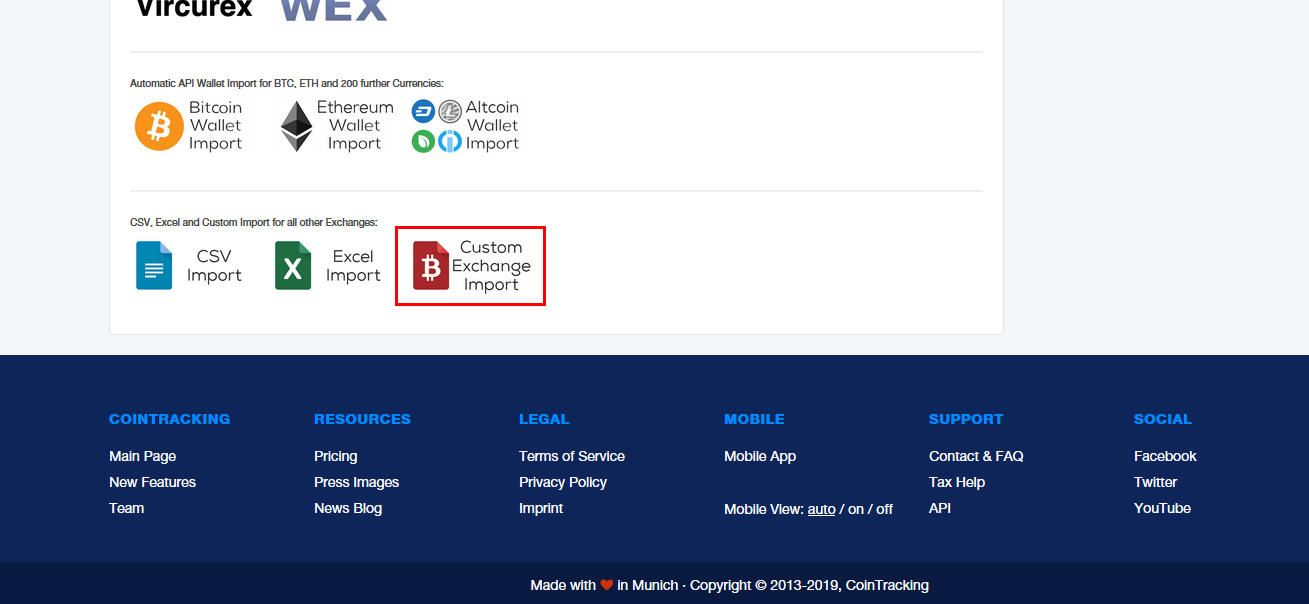Visit the News Blog link

[x=348, y=508]
